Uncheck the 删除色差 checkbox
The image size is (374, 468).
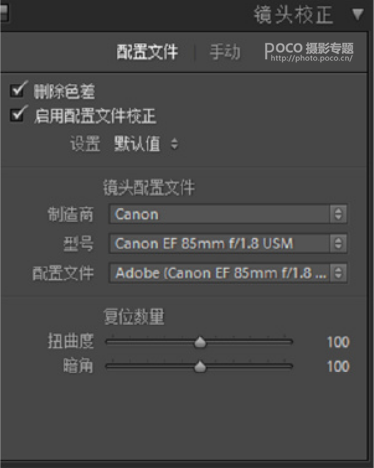coord(17,90)
